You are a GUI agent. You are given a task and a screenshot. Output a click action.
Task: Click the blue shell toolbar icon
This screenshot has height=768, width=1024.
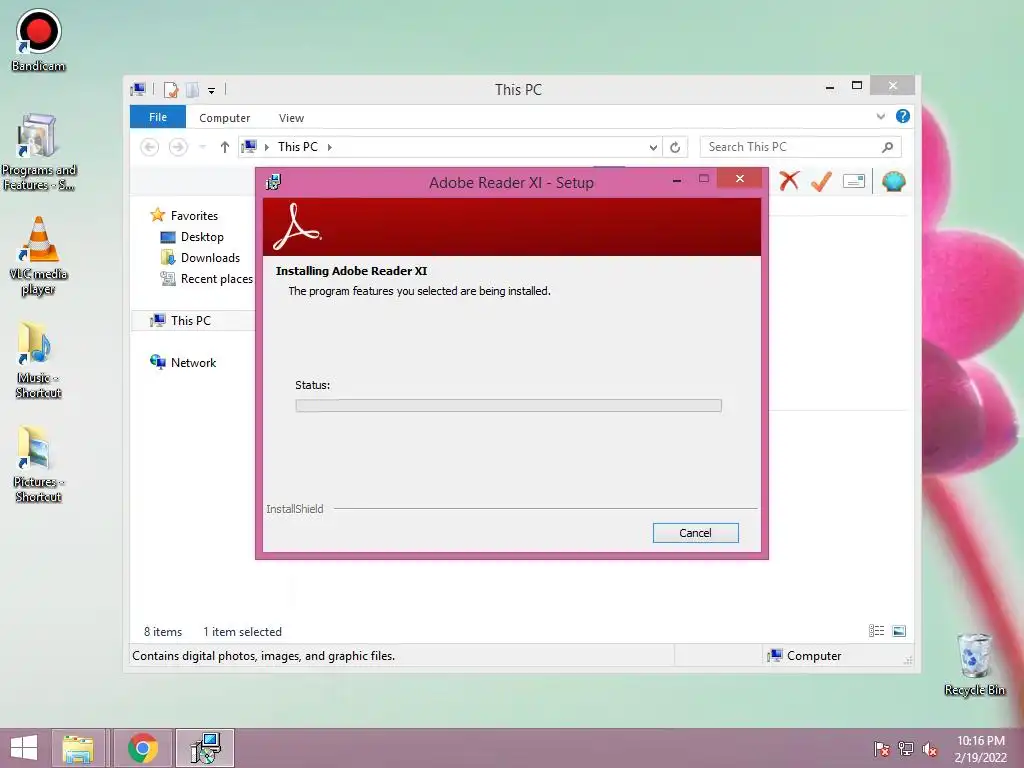(893, 181)
